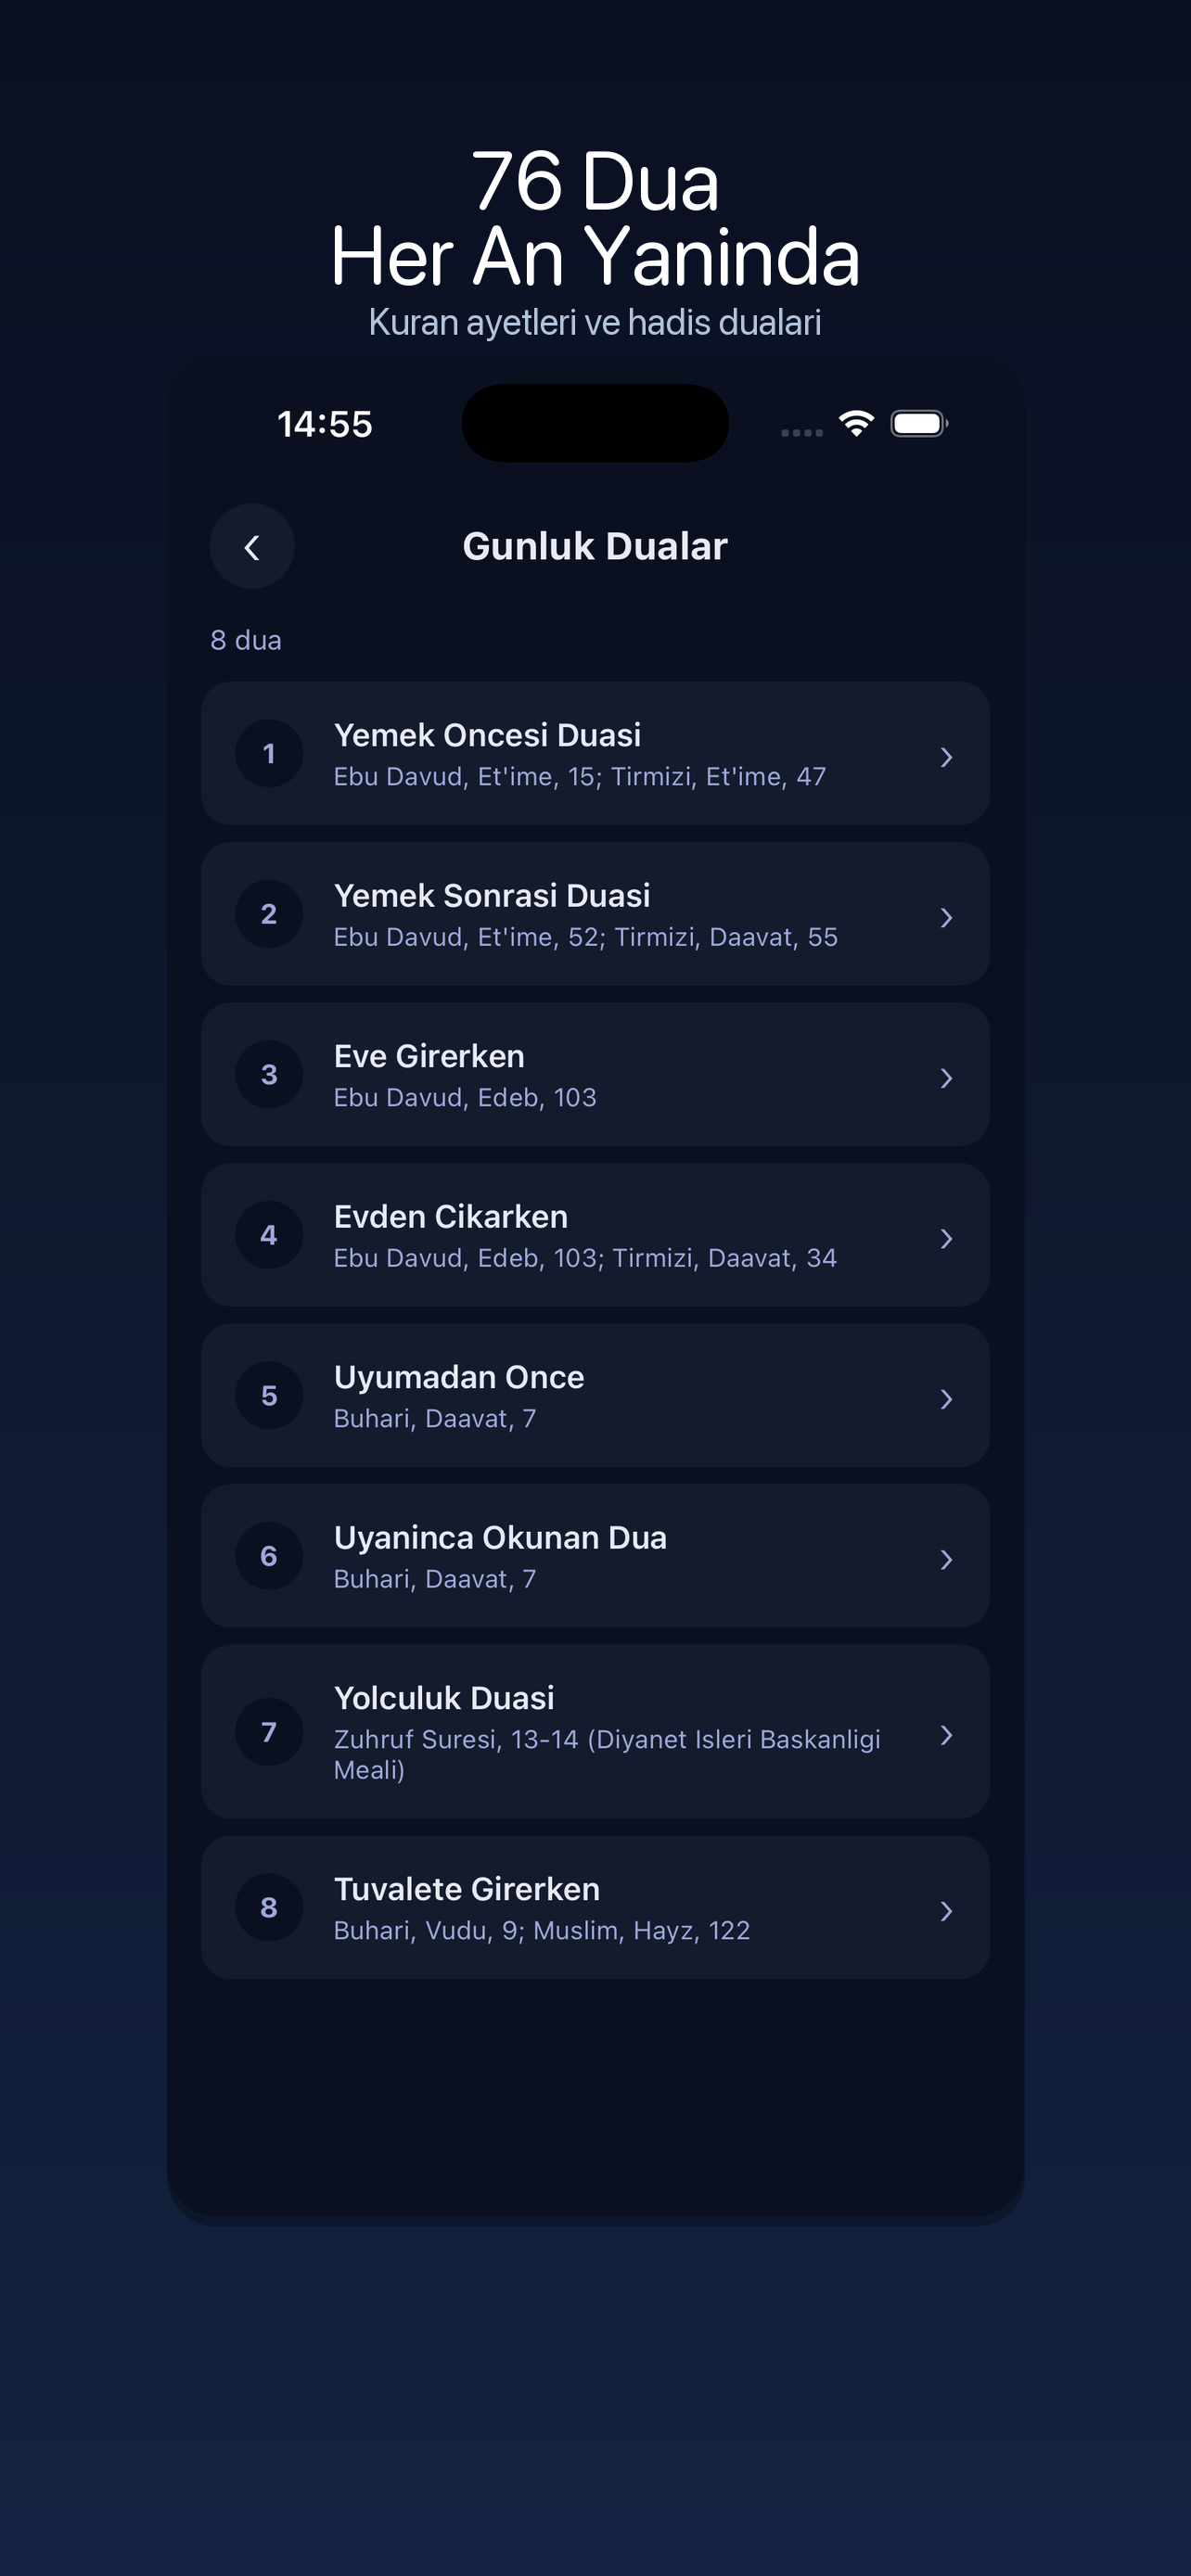Open Uyaninca Okunan Dua via chevron
This screenshot has width=1191, height=2576.
(946, 1559)
